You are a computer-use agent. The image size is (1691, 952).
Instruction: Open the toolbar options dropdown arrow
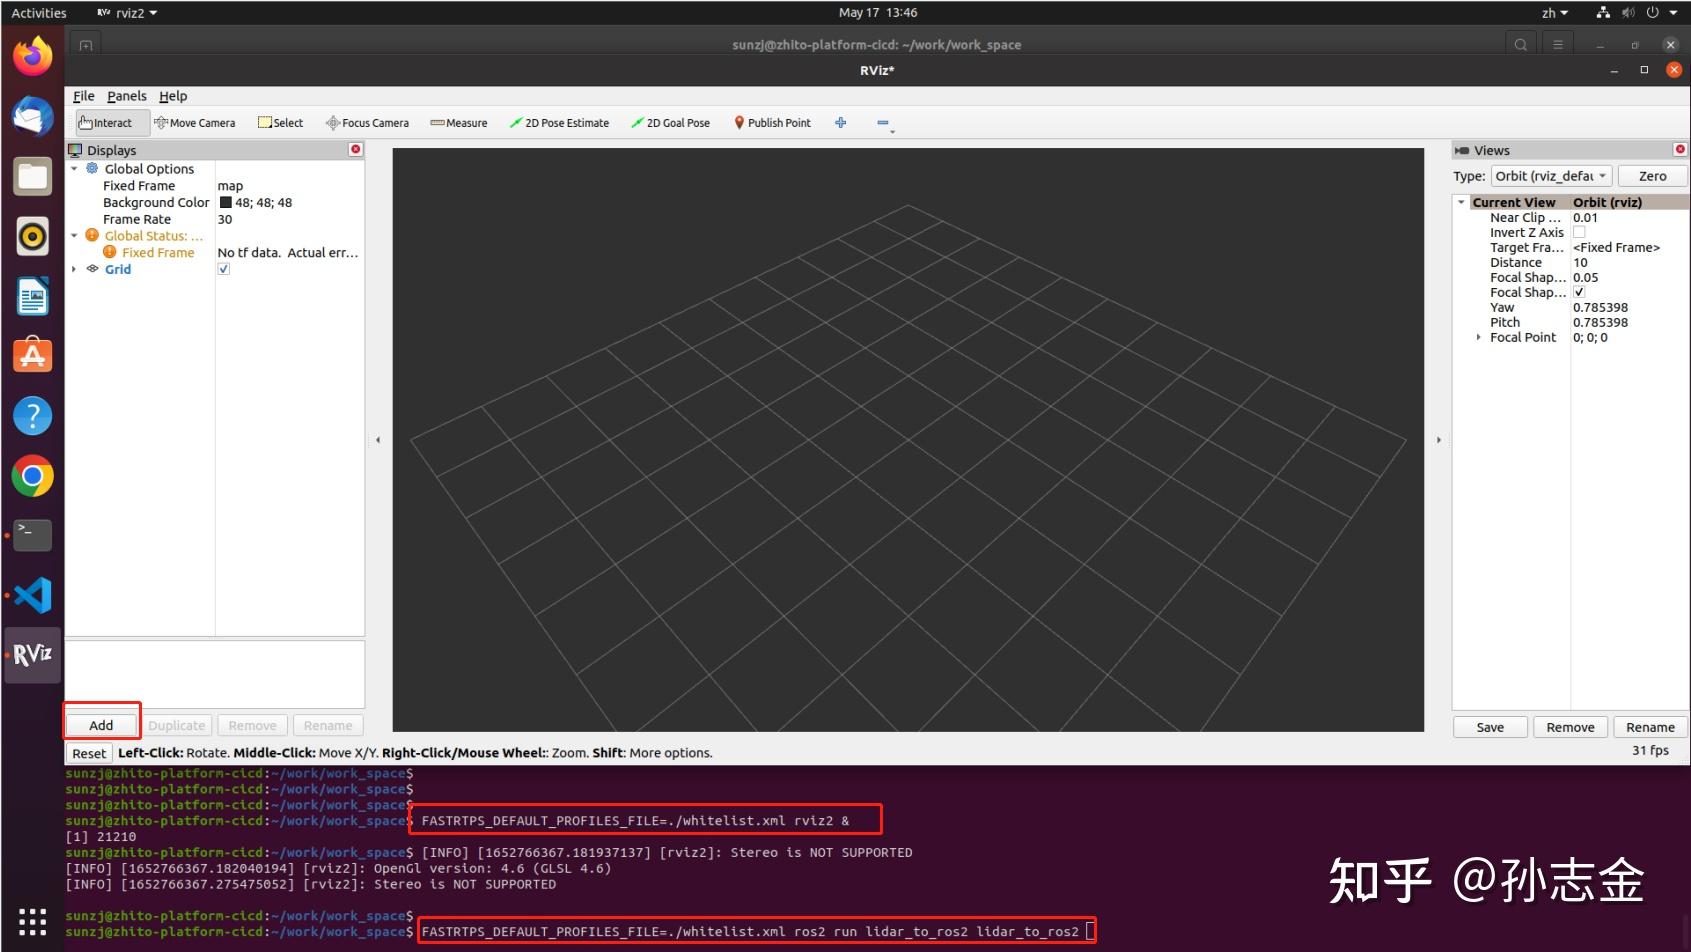pos(892,131)
